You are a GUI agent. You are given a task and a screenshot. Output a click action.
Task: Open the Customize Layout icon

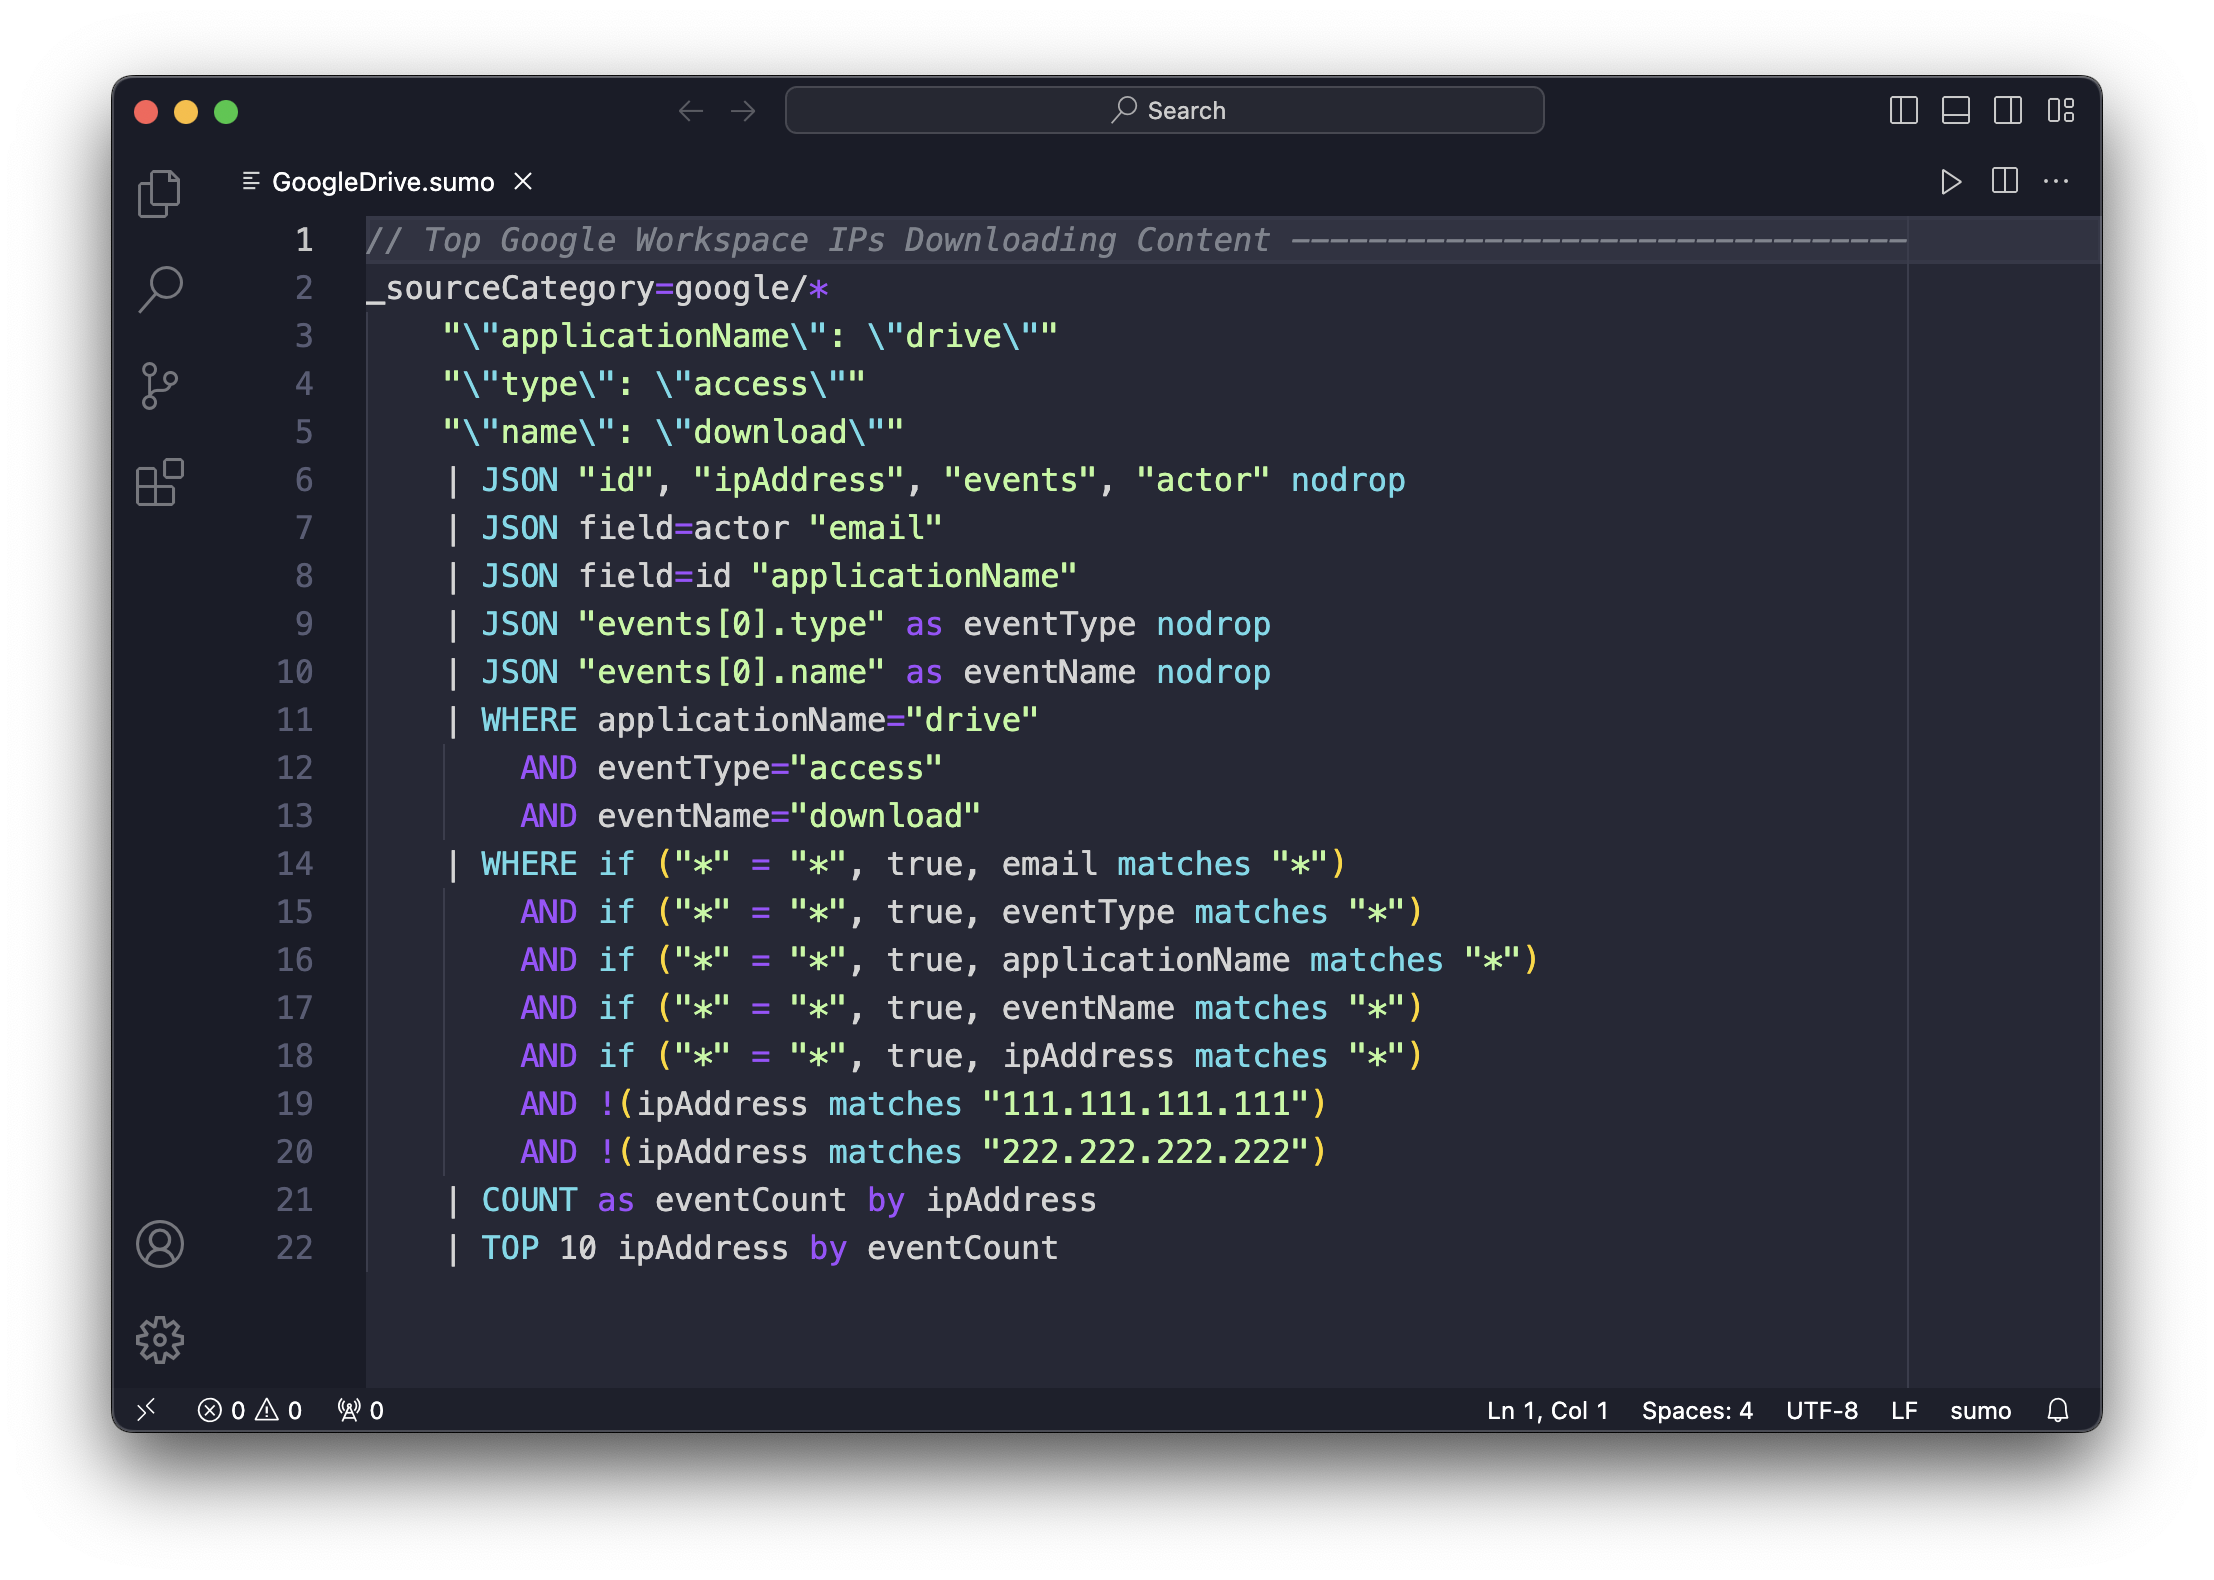(2060, 110)
